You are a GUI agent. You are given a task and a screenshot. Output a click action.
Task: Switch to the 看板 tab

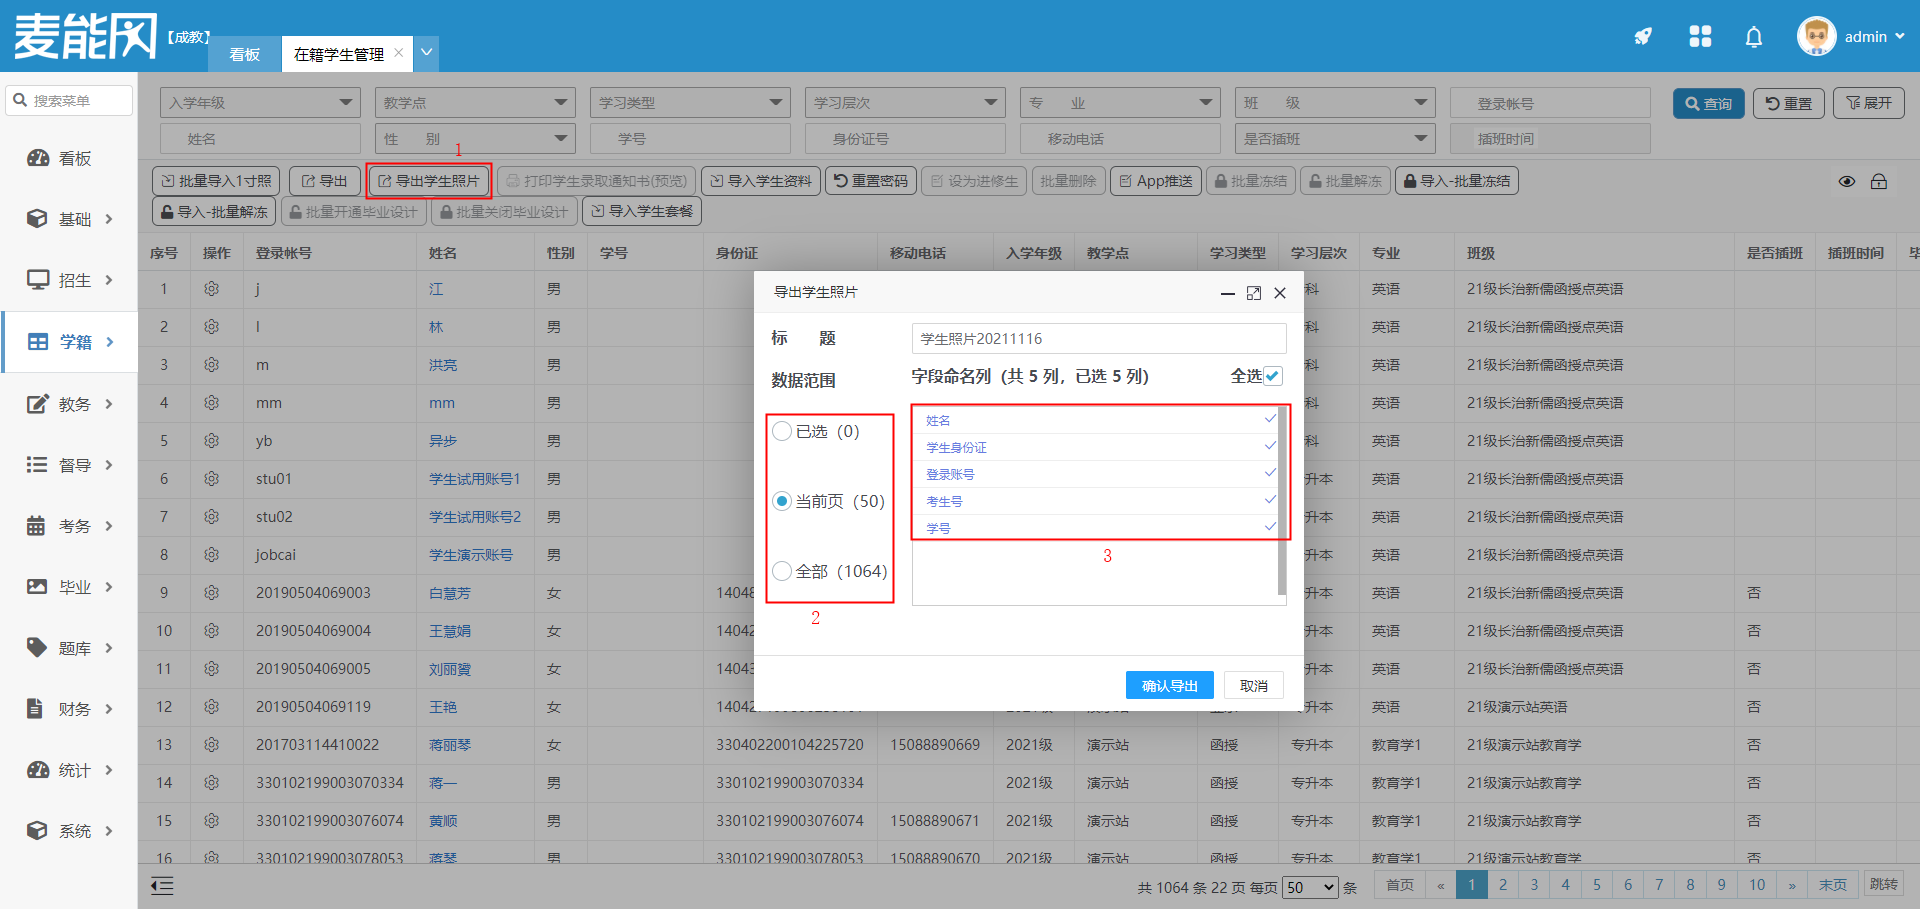point(245,54)
